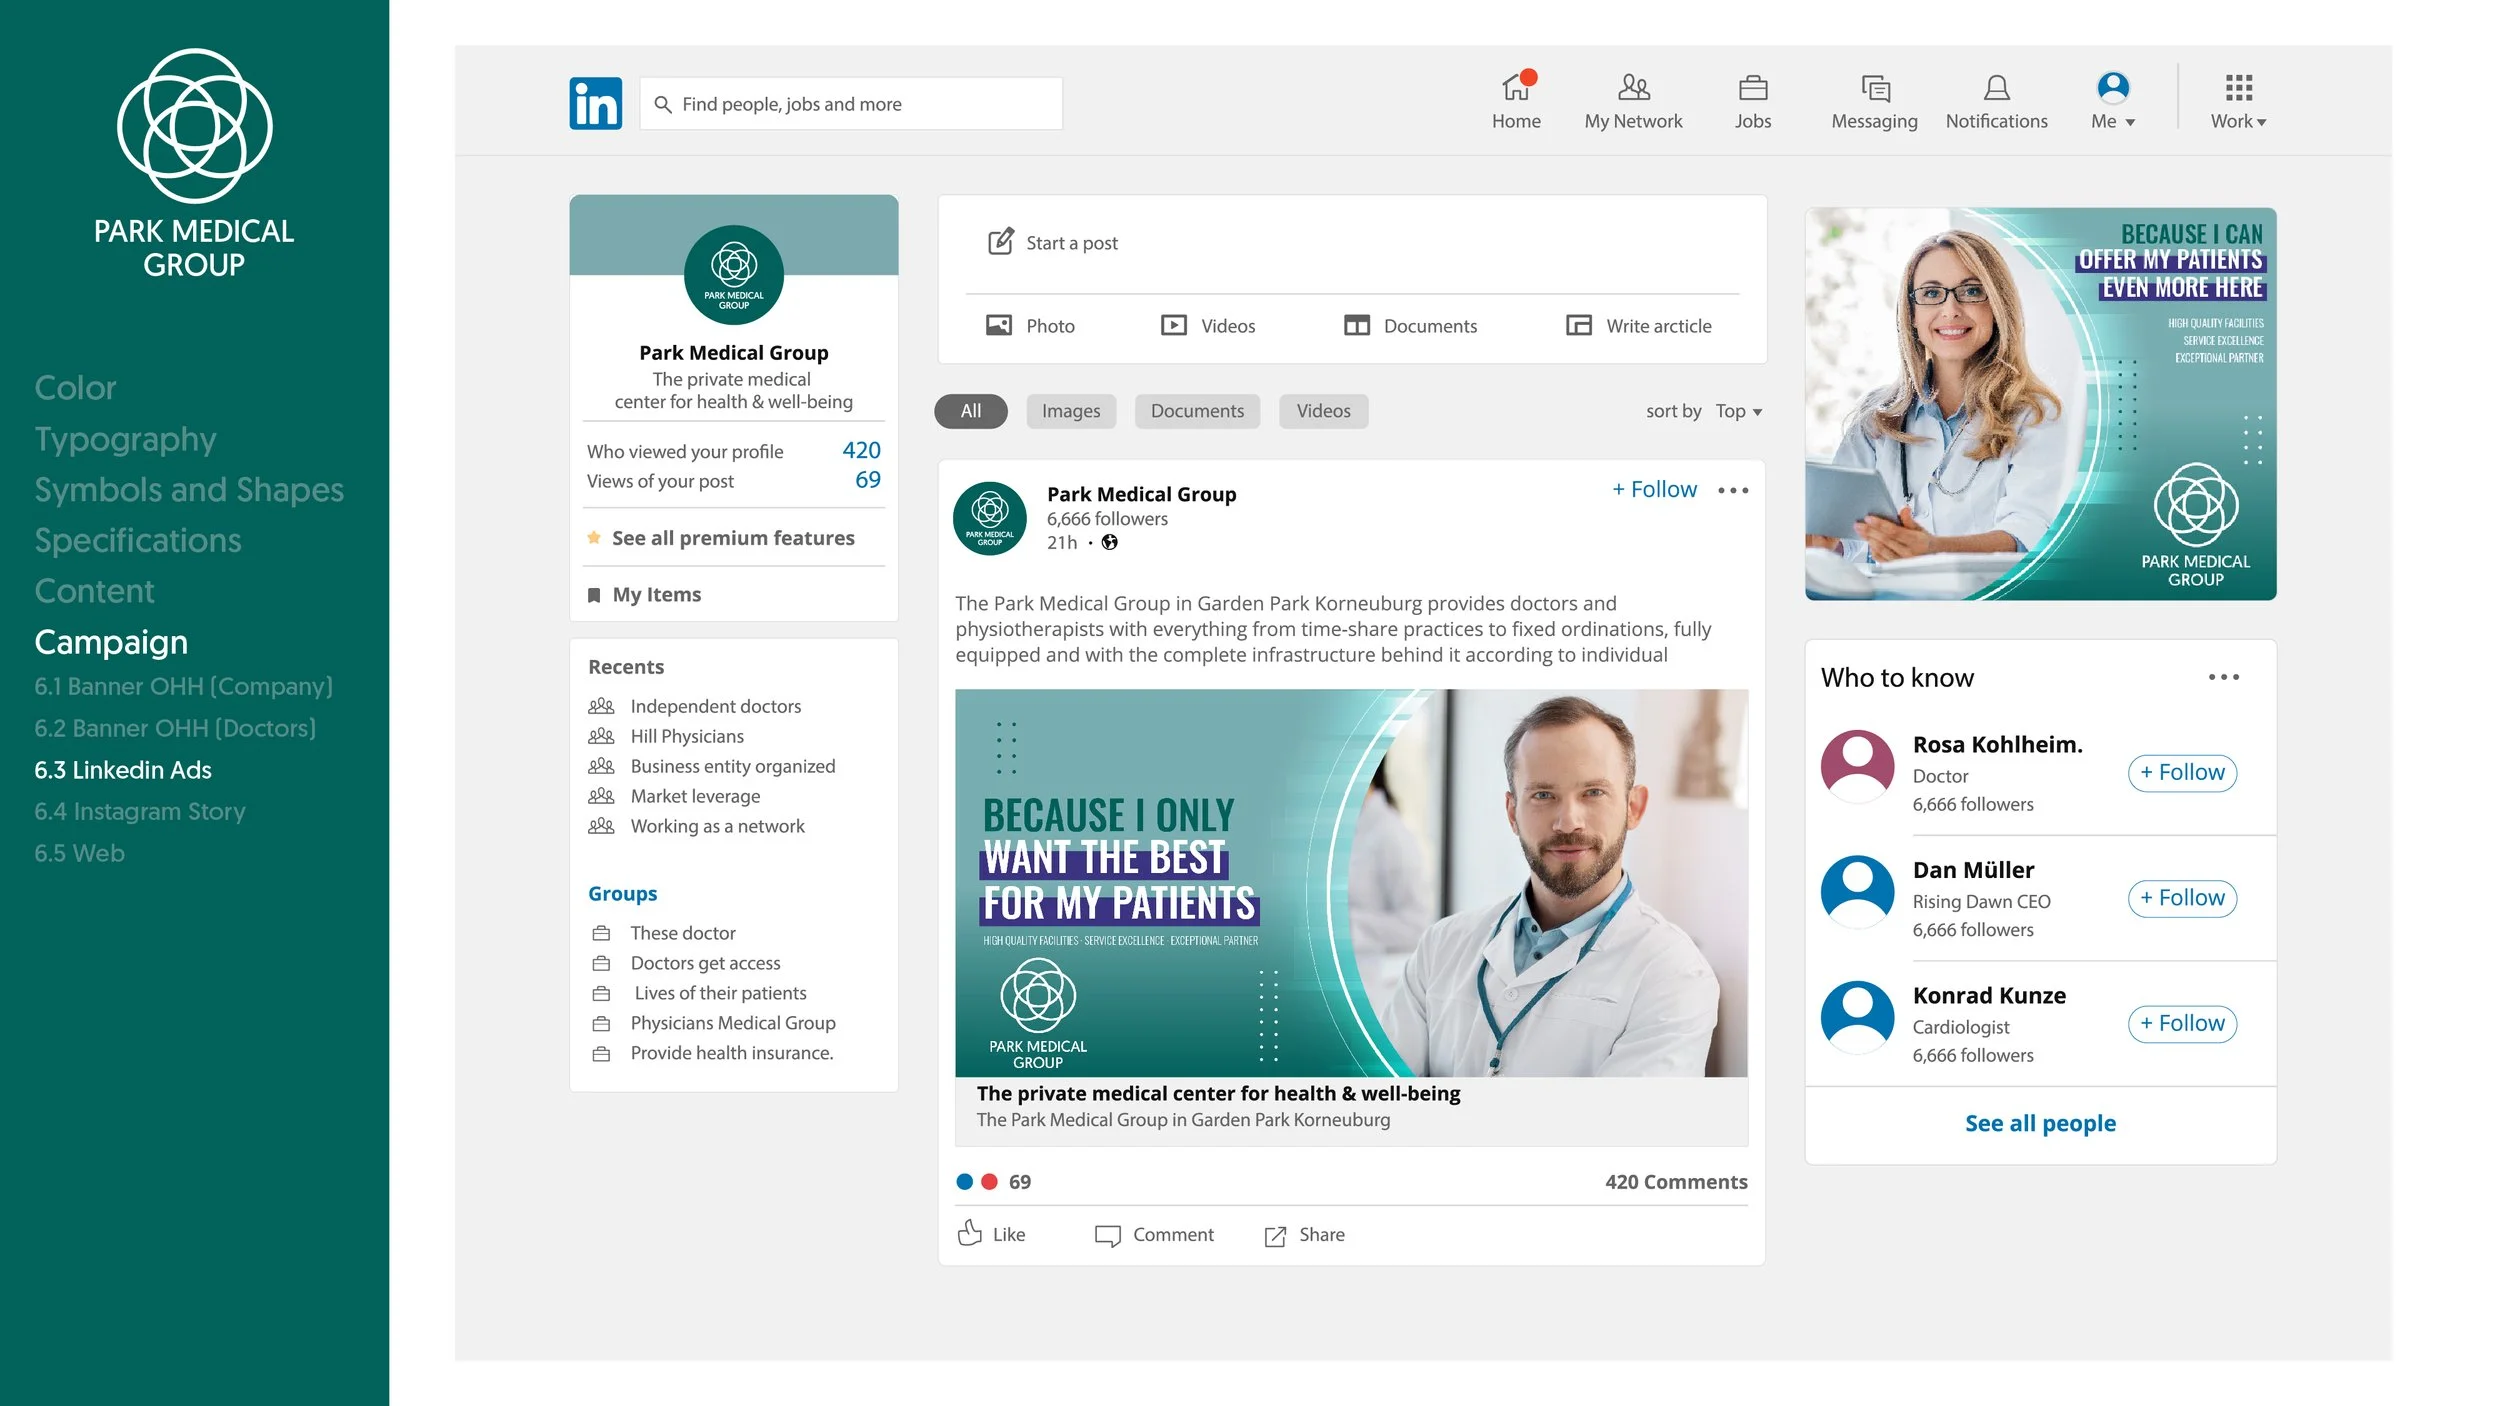2500x1406 pixels.
Task: Click the Share icon under the post
Action: point(1275,1236)
